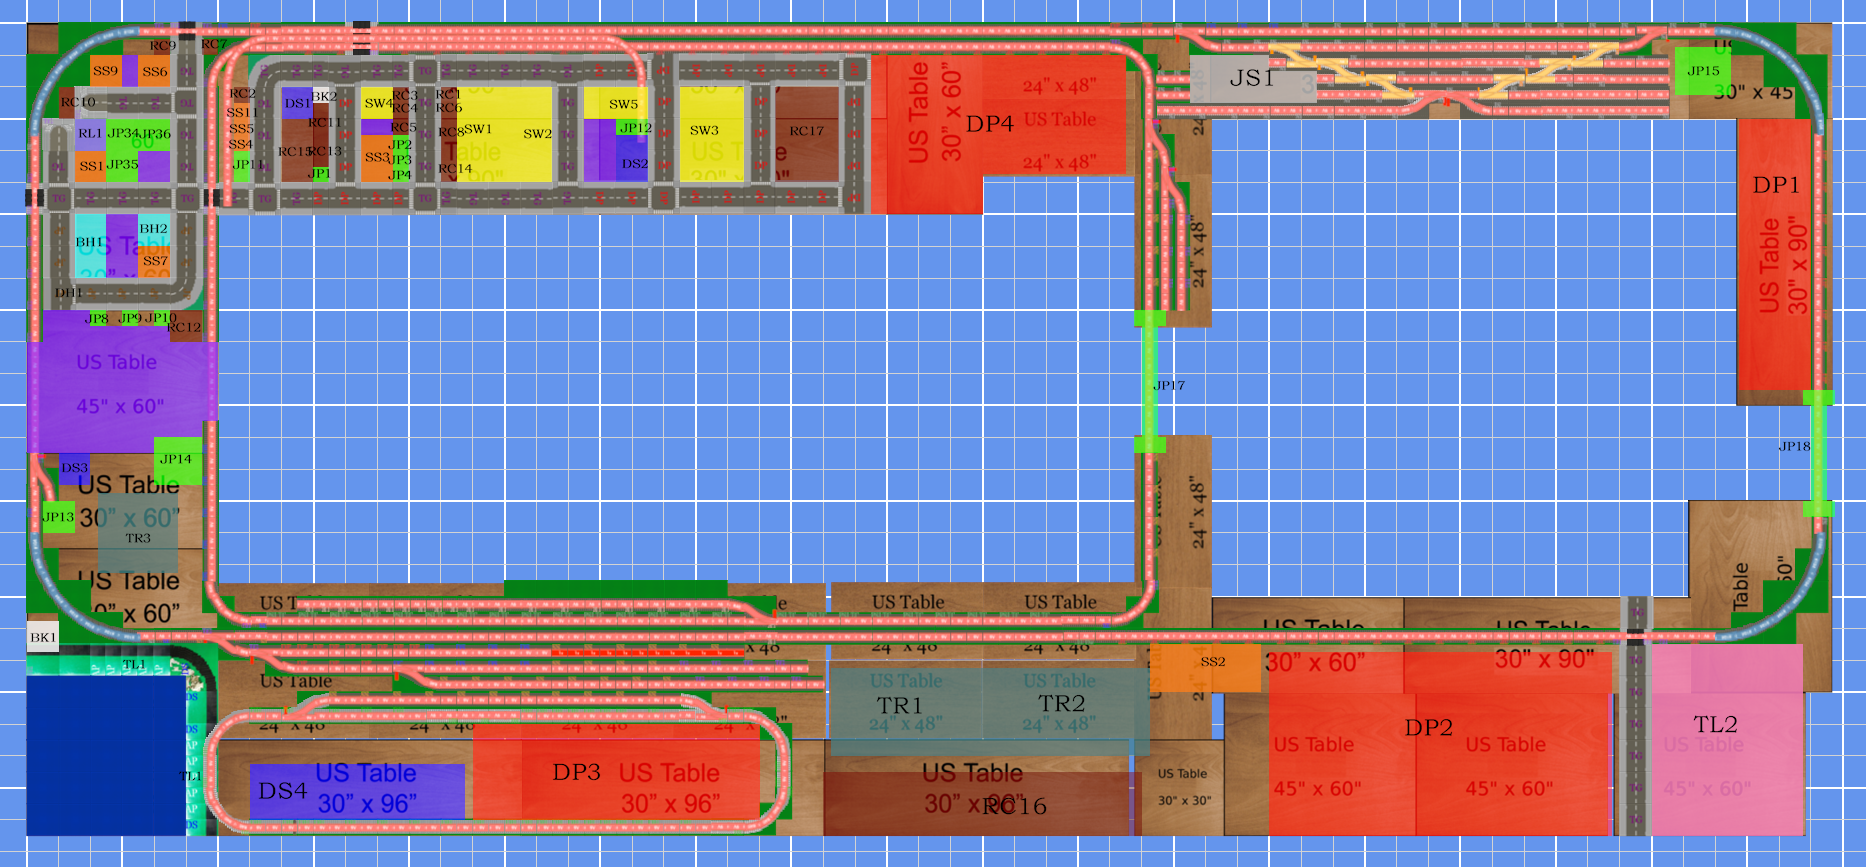Select the blue DS4 table
This screenshot has height=867, width=1866.
click(x=357, y=791)
